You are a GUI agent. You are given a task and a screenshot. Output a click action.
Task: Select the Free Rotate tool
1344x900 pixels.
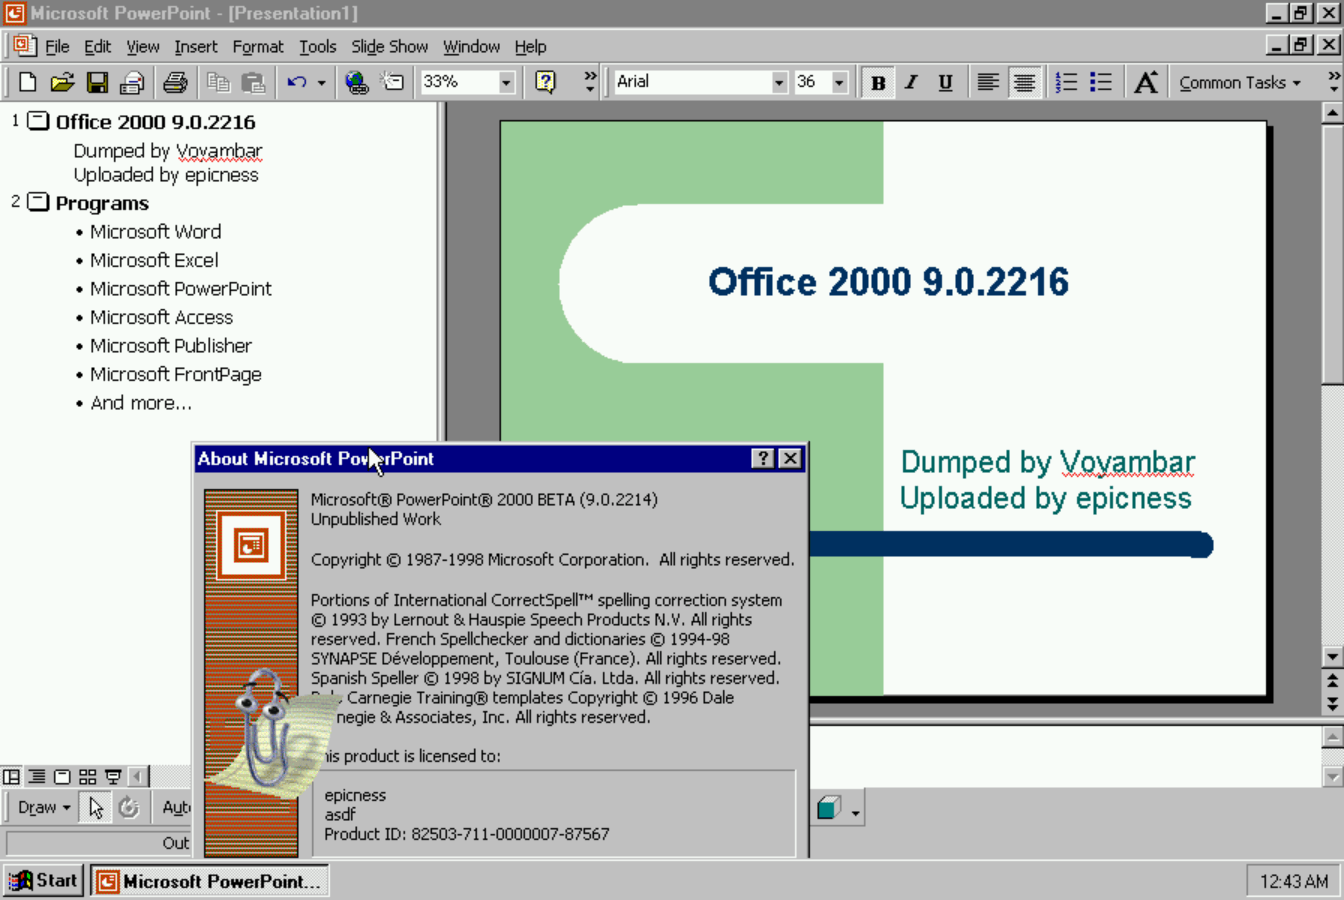[x=129, y=807]
